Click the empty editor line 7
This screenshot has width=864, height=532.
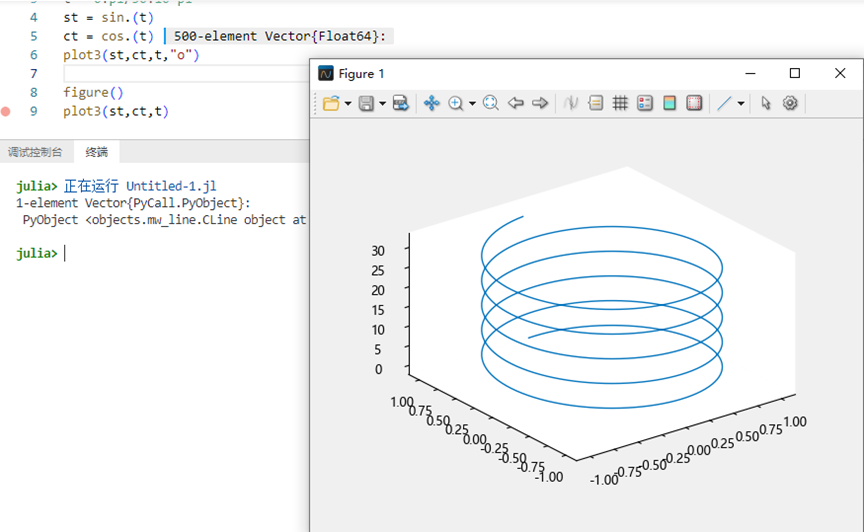(x=186, y=74)
